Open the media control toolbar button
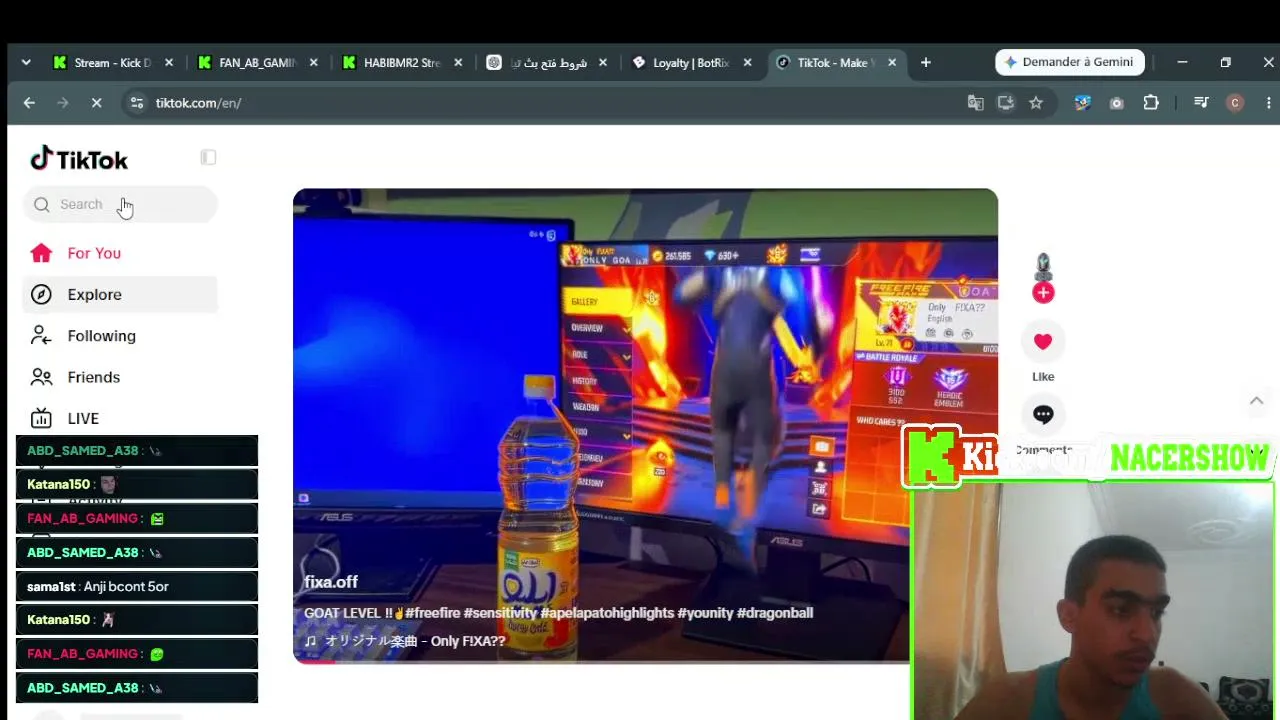The height and width of the screenshot is (720, 1280). pyautogui.click(x=1202, y=103)
